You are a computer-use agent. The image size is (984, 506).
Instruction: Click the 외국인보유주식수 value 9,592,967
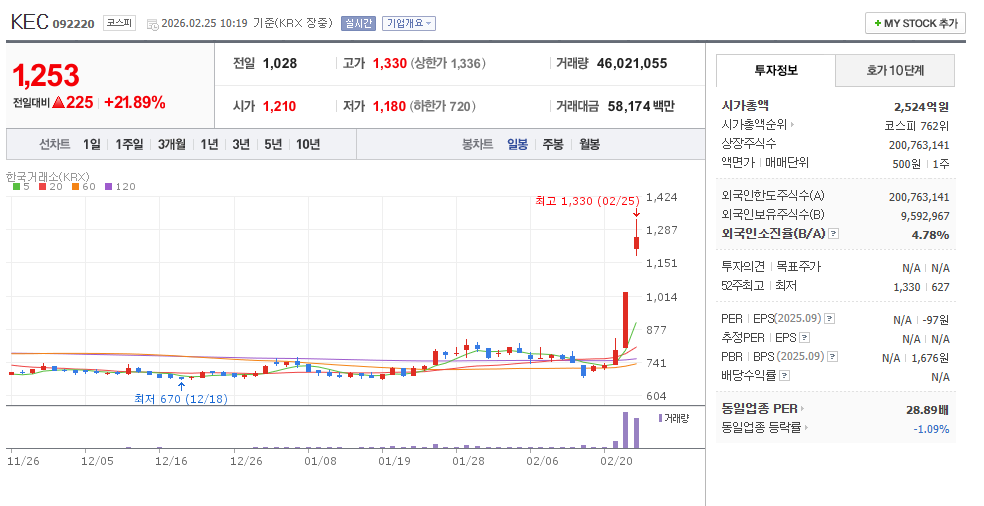(x=924, y=216)
